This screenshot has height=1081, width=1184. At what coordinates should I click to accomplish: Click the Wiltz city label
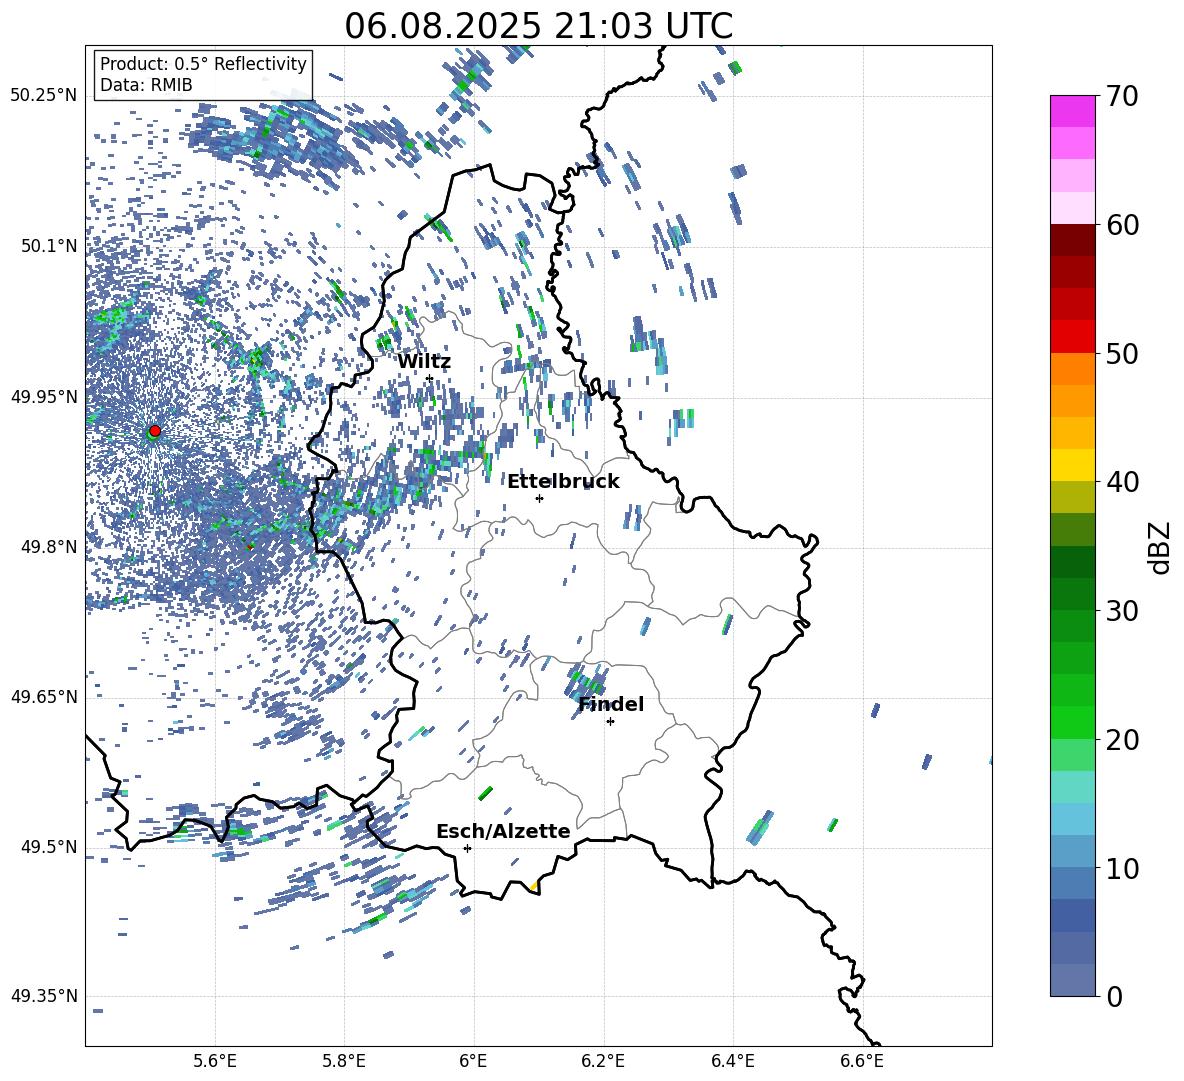pyautogui.click(x=424, y=362)
